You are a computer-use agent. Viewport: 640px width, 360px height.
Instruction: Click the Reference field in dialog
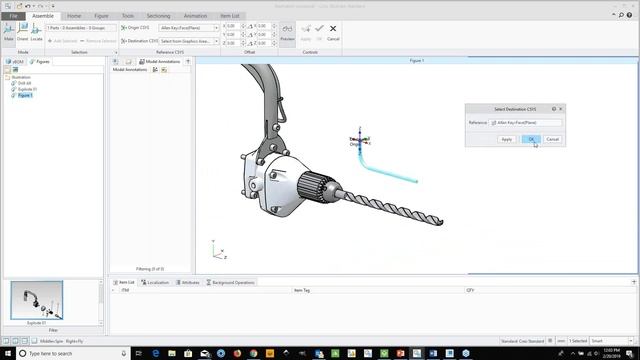525,122
